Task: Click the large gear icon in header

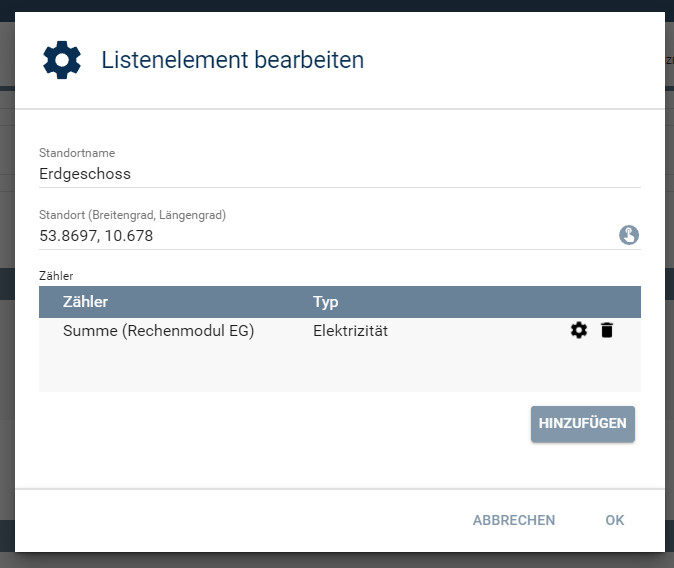Action: tap(62, 60)
